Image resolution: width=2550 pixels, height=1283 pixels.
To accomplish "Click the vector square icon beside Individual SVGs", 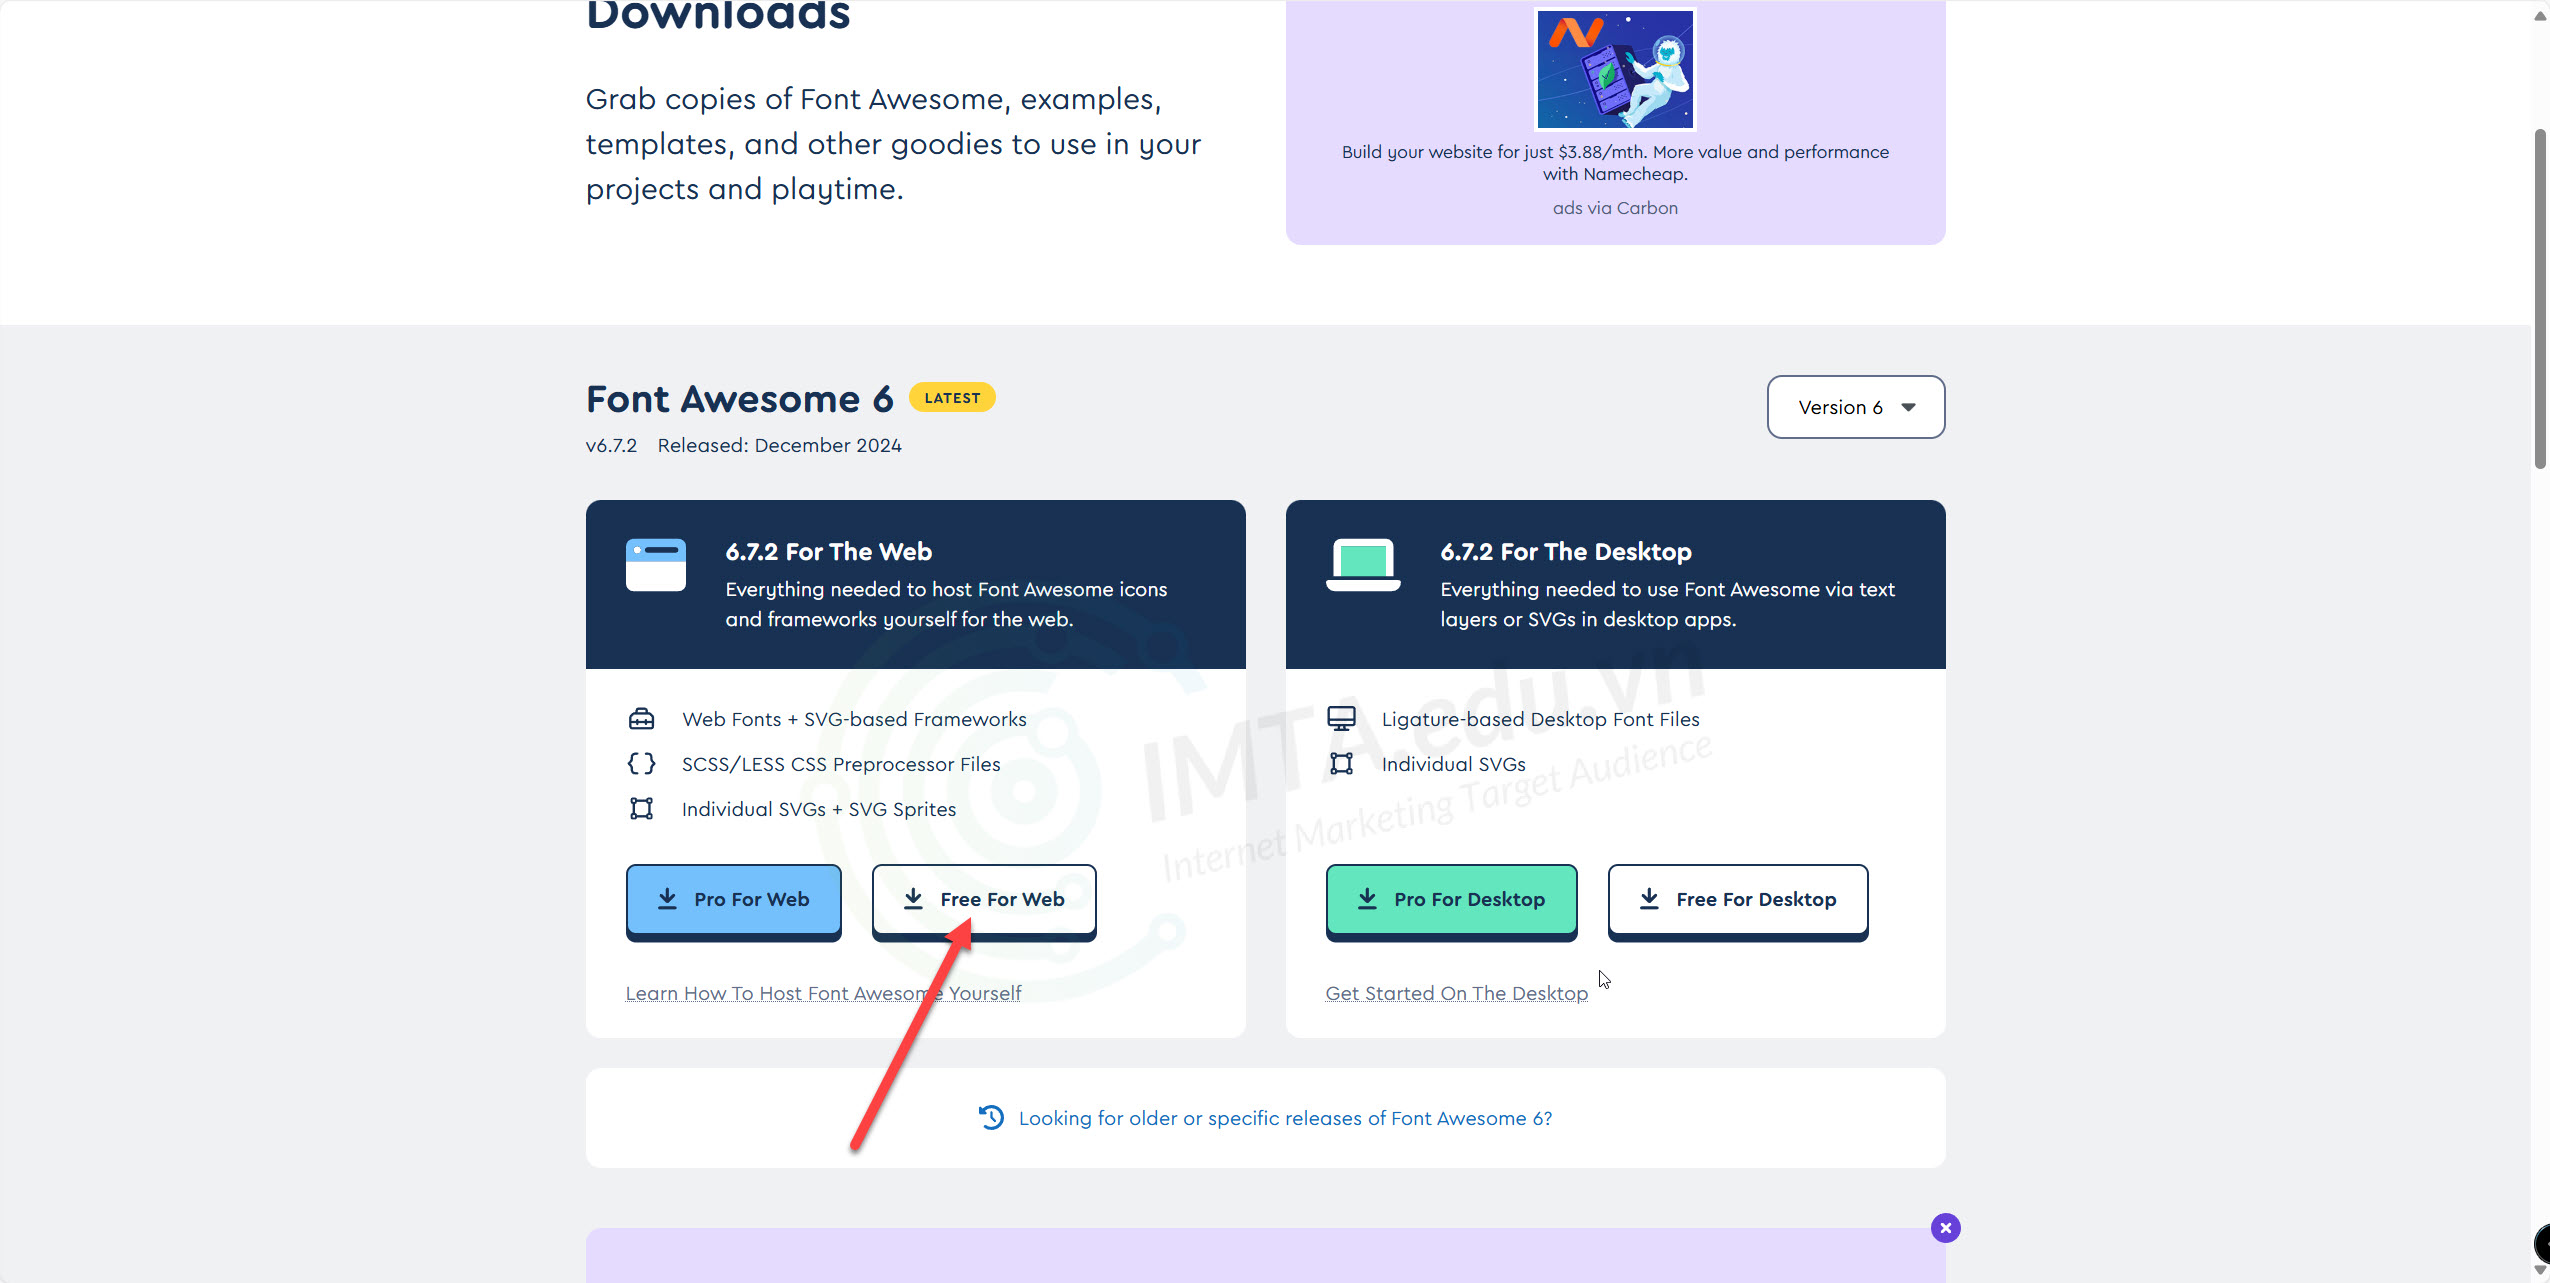I will [1341, 764].
